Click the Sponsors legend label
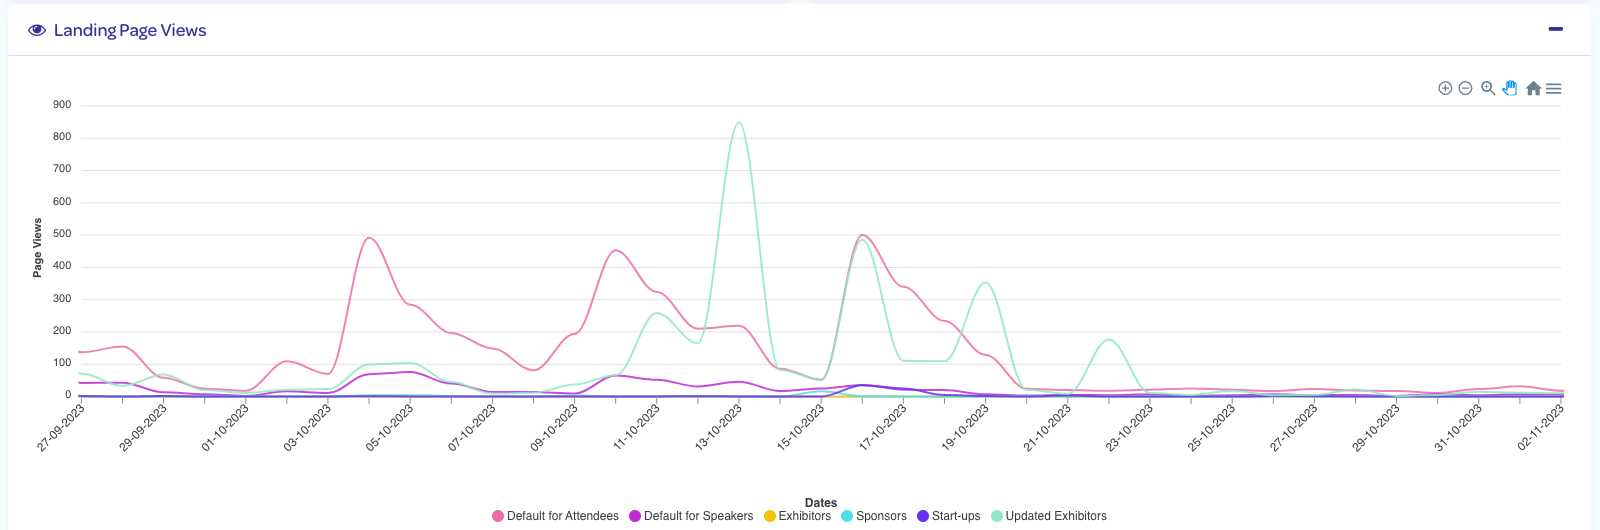This screenshot has height=530, width=1600. [x=881, y=516]
